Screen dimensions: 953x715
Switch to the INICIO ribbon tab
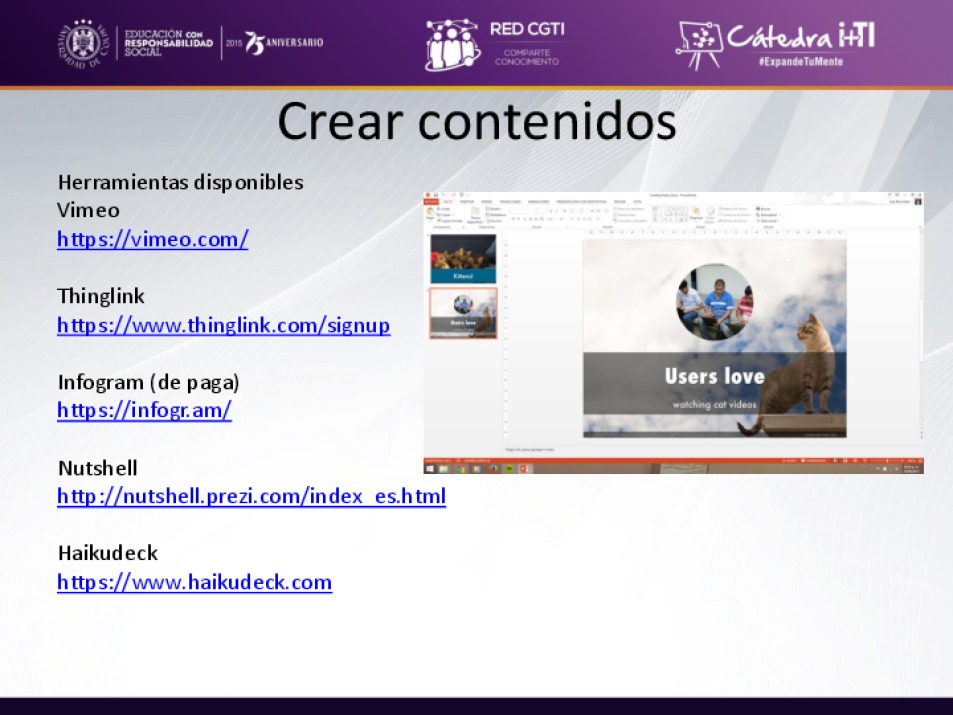pyautogui.click(x=448, y=201)
